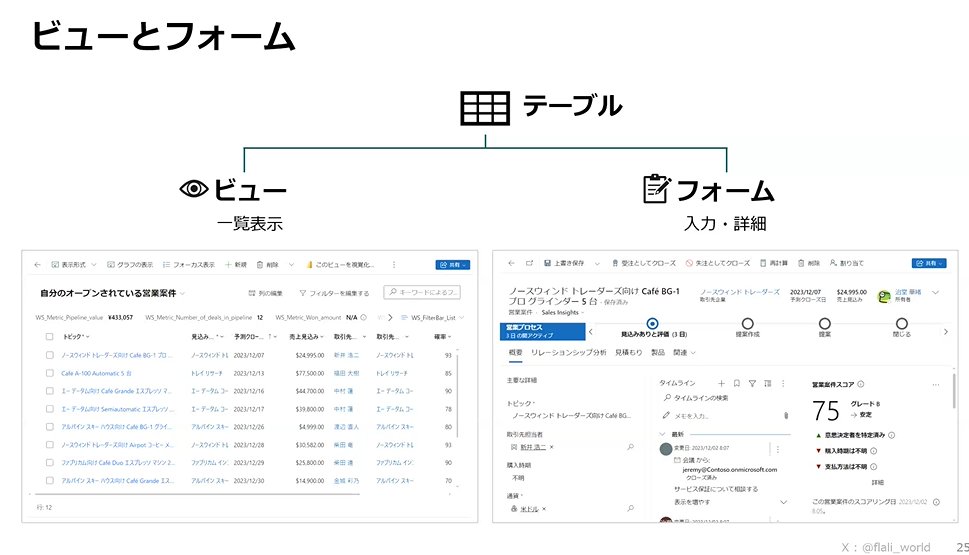
Task: Click the 削除 trash icon in view toolbar
Action: [260, 265]
